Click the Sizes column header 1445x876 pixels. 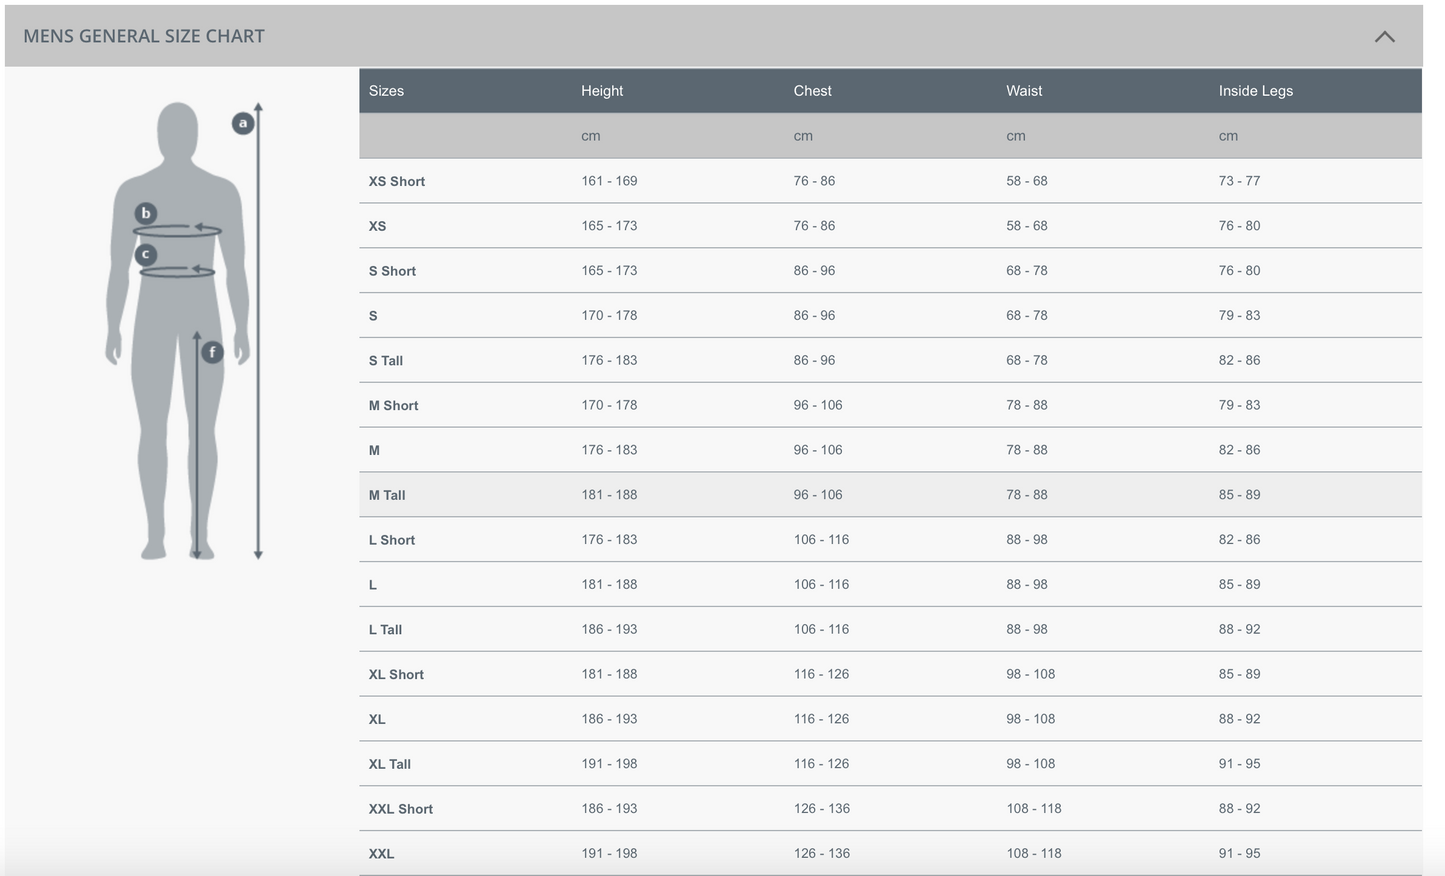pos(386,91)
